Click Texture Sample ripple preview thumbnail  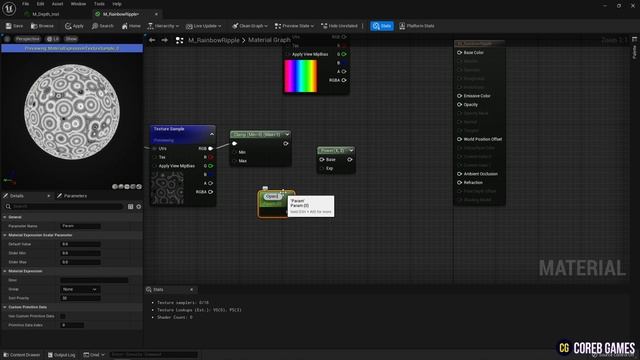pos(167,188)
